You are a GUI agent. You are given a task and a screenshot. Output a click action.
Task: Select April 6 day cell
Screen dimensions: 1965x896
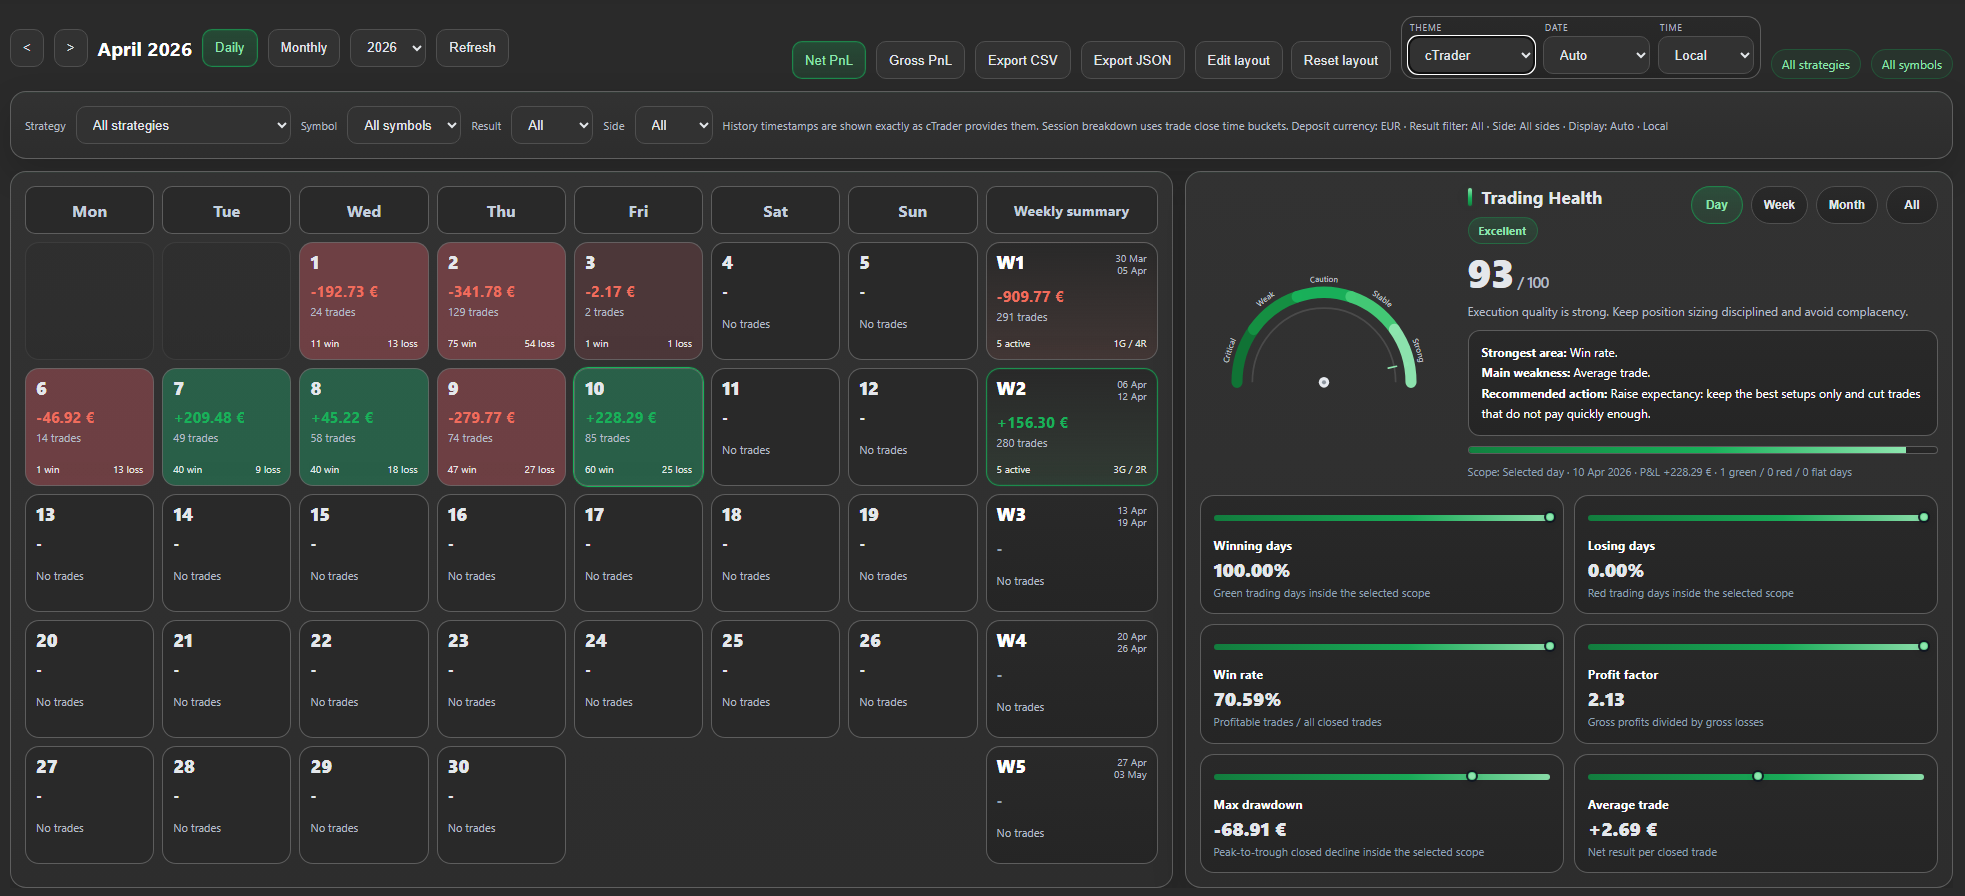(x=89, y=427)
